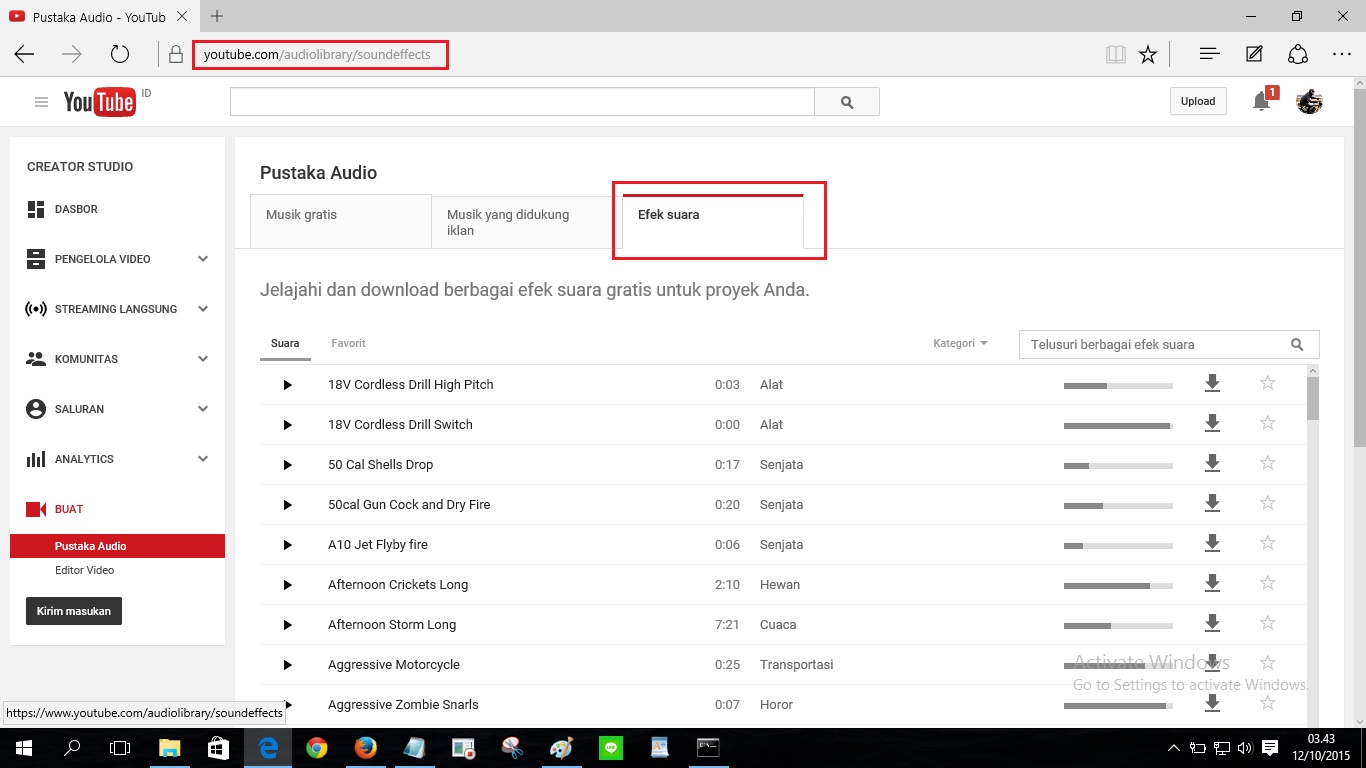Download 18V Cordless Drill Switch
The image size is (1366, 768).
[1212, 423]
